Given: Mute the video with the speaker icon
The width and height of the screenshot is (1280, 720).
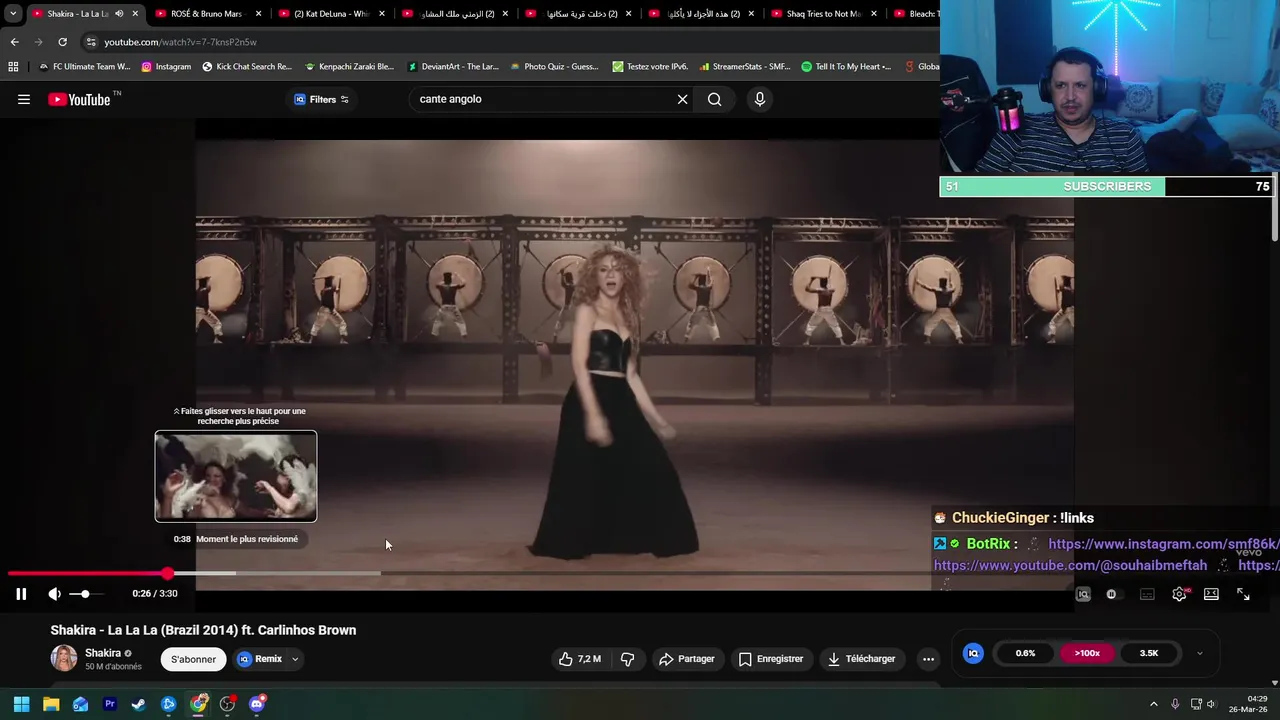Looking at the screenshot, I should point(54,594).
